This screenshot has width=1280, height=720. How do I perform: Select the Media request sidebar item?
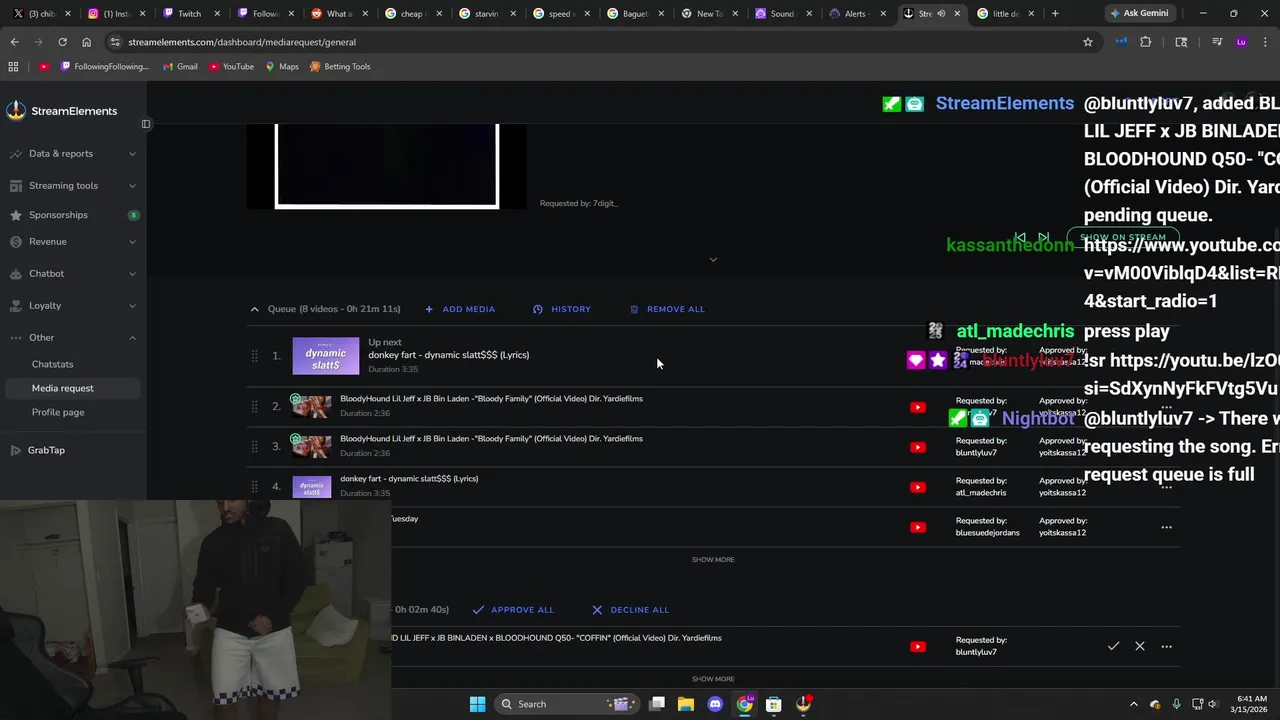[62, 388]
